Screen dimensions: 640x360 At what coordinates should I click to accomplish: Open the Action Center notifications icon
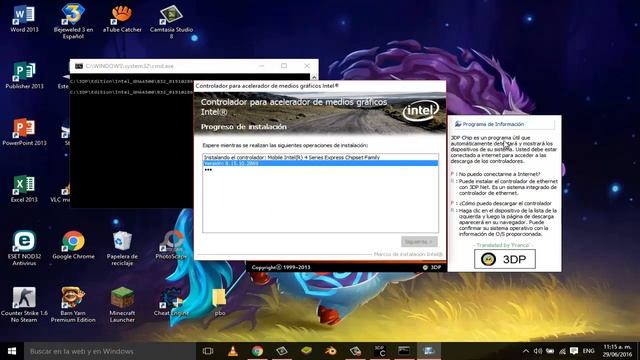click(574, 351)
